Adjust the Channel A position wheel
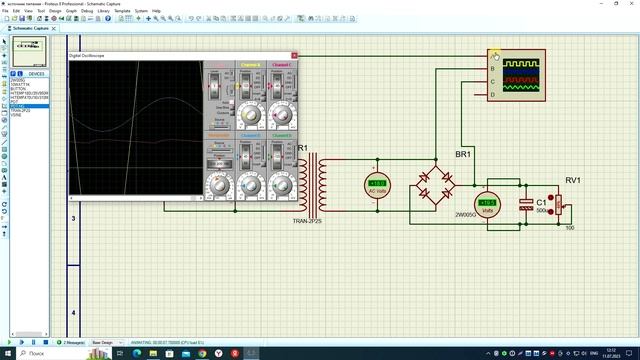The image size is (640, 360). [246, 87]
